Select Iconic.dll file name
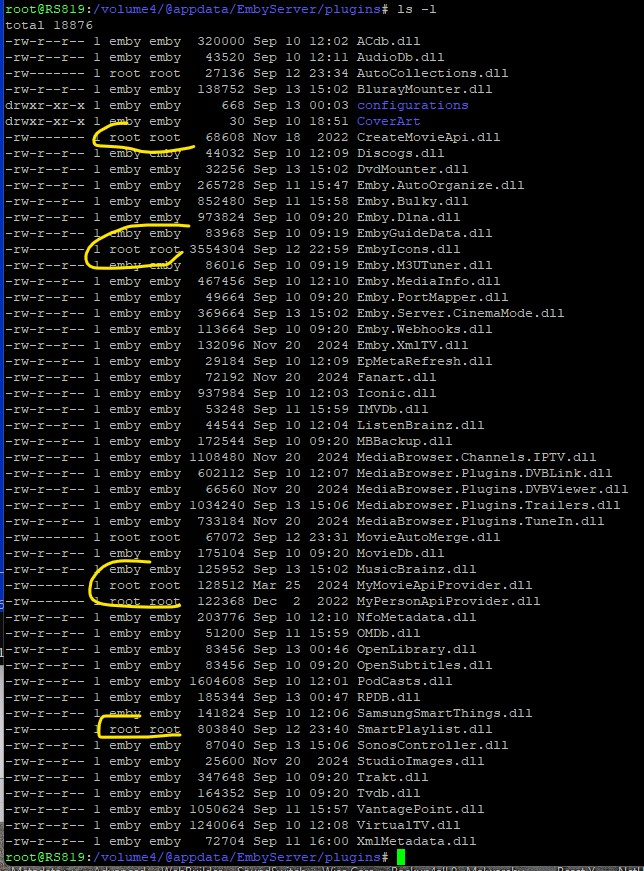Screen dimensions: 644x871 point(396,393)
